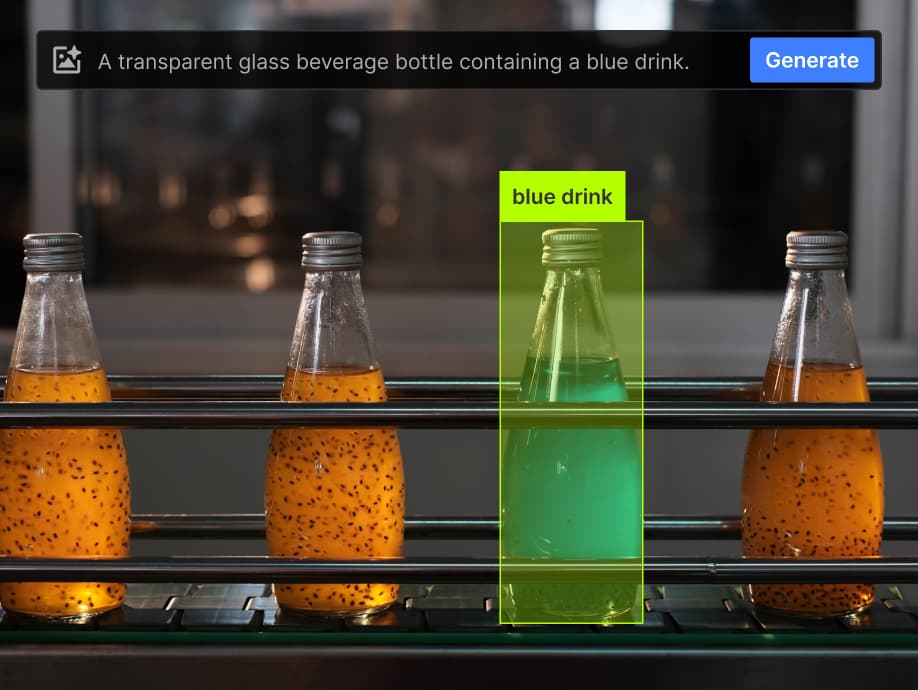Focus the prompt text describing the bottle
This screenshot has width=918, height=690.
(x=393, y=61)
